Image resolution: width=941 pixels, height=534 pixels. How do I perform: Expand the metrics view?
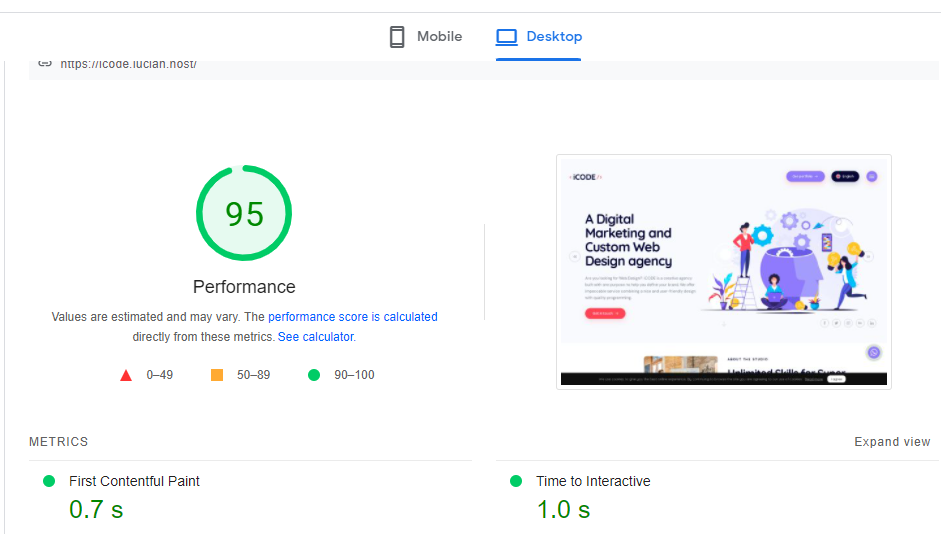pos(892,442)
